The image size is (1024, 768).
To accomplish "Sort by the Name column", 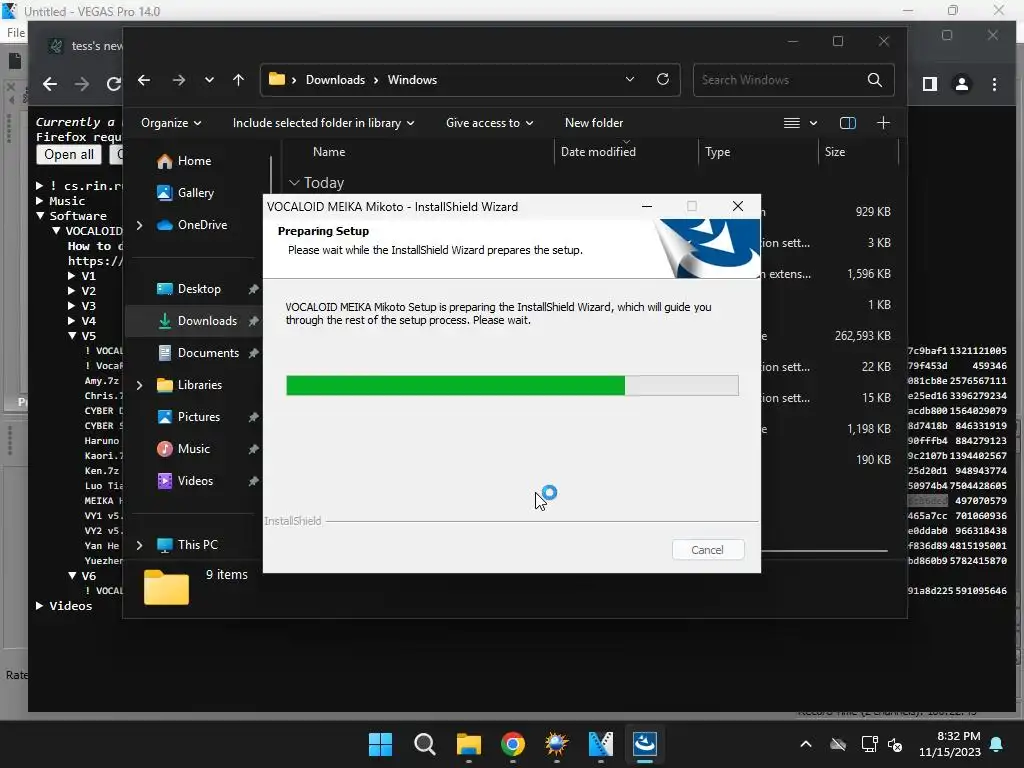I will click(x=328, y=152).
